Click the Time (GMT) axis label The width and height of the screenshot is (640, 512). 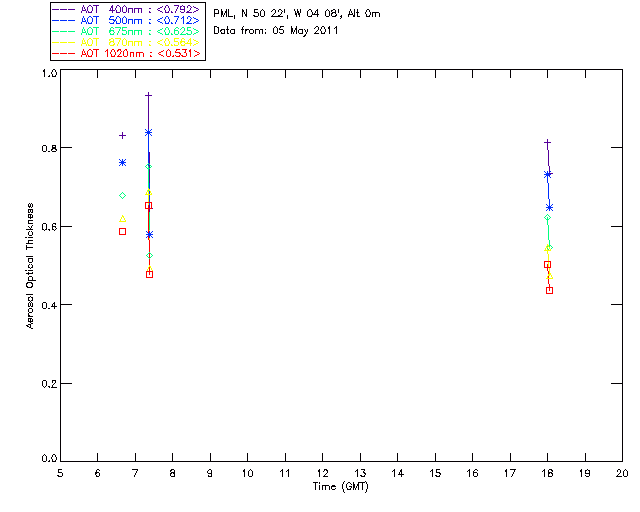coord(340,487)
